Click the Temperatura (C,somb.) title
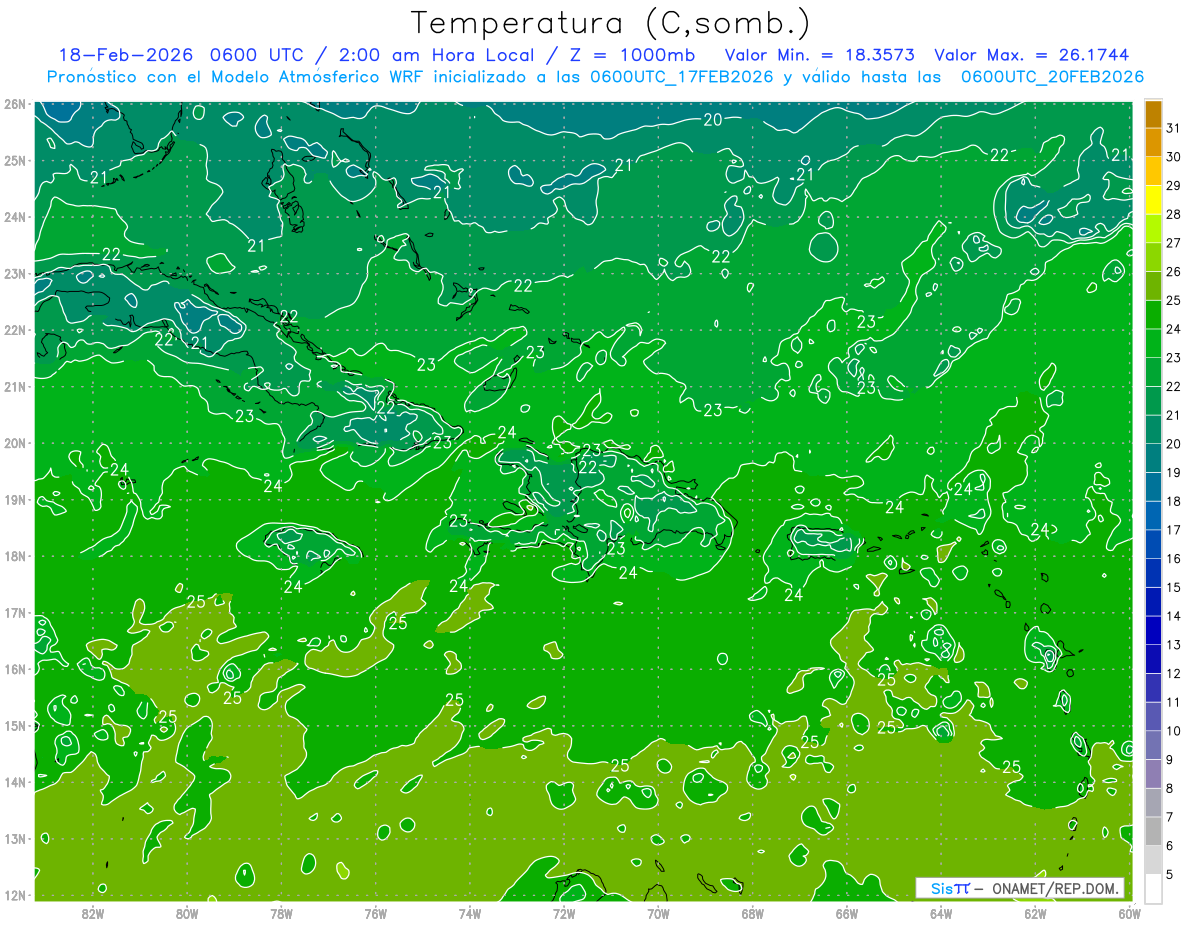1200x927 pixels. pyautogui.click(x=611, y=23)
